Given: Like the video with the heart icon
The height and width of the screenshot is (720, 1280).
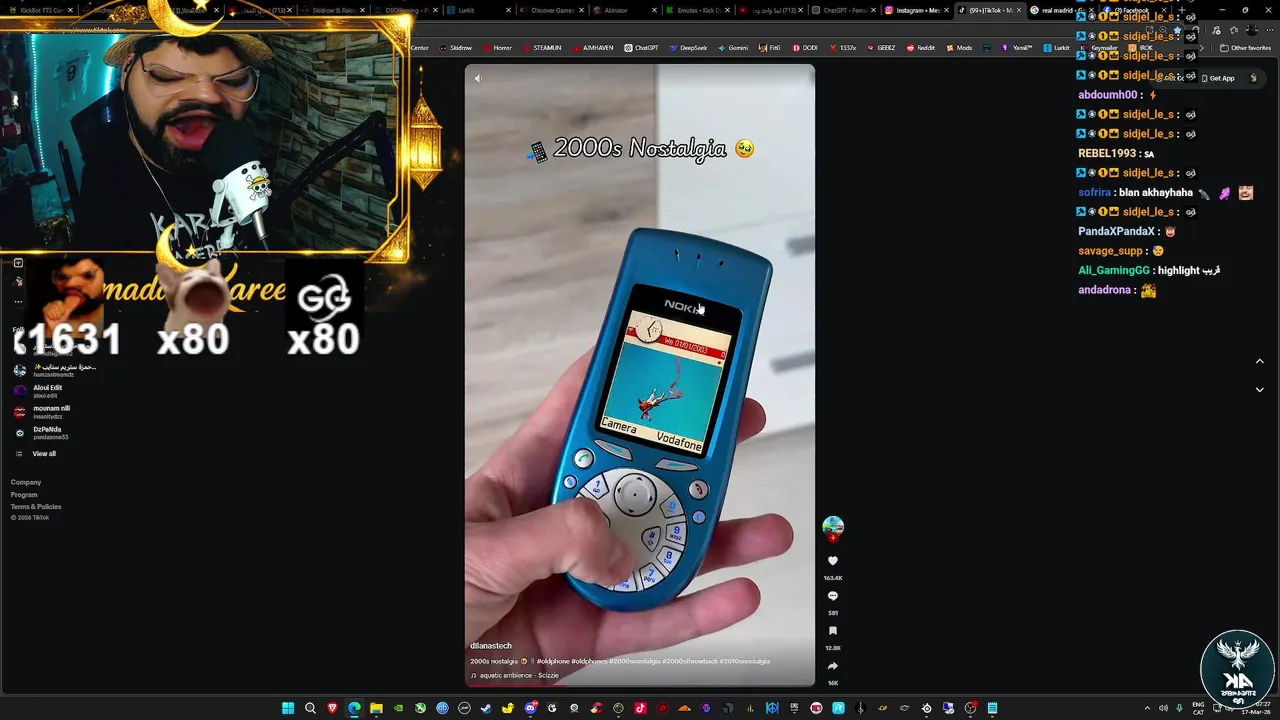Looking at the screenshot, I should pyautogui.click(x=833, y=561).
